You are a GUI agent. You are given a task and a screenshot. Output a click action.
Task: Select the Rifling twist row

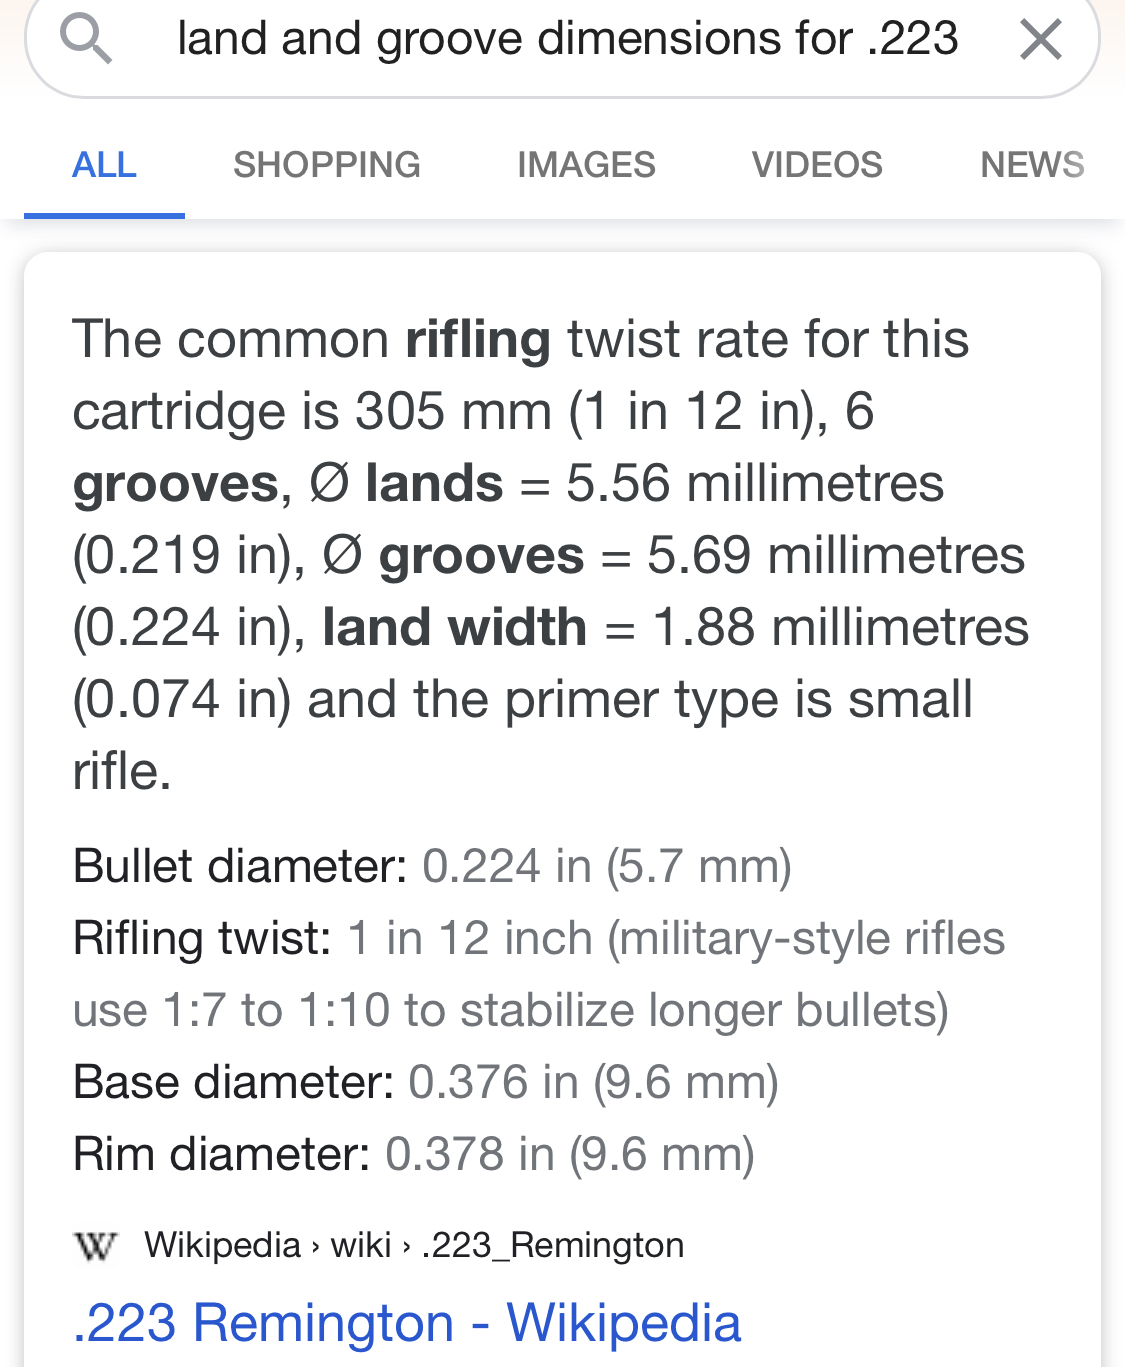click(x=539, y=974)
